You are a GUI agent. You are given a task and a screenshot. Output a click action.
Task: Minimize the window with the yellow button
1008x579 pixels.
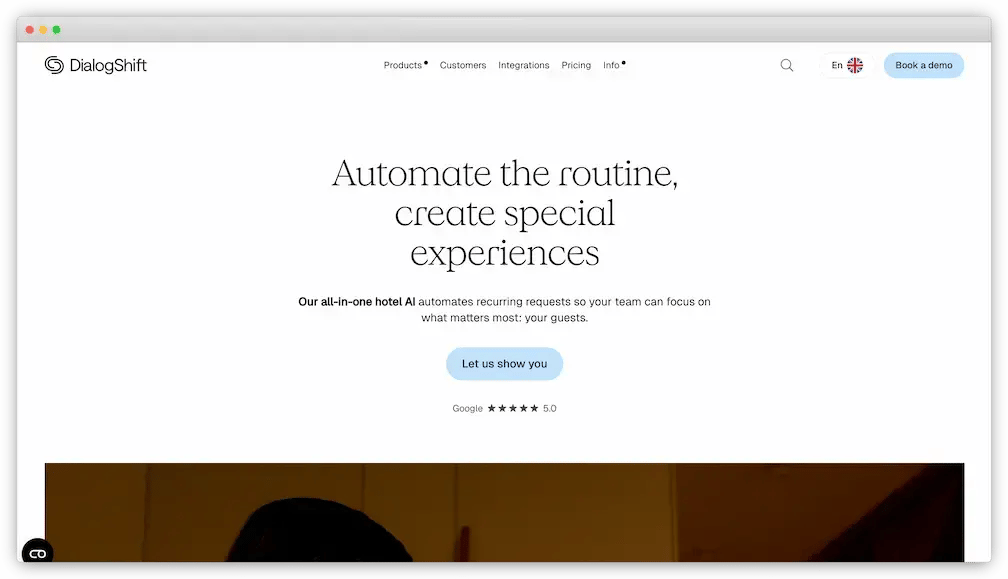click(43, 30)
